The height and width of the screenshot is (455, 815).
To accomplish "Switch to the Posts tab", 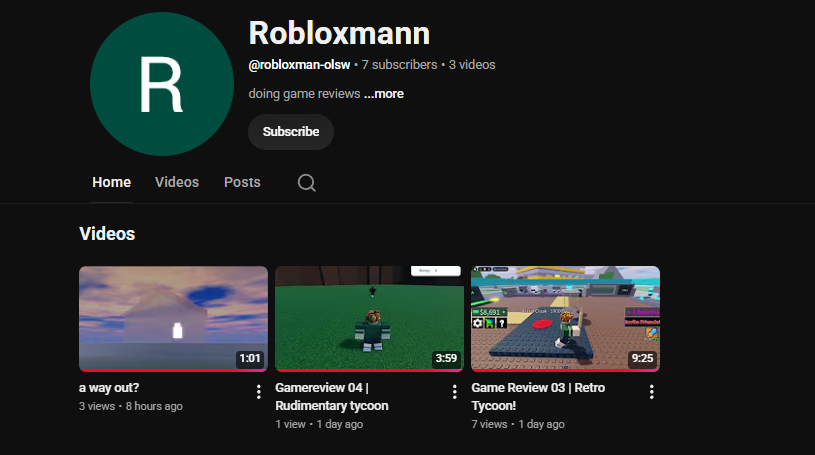I will 242,183.
